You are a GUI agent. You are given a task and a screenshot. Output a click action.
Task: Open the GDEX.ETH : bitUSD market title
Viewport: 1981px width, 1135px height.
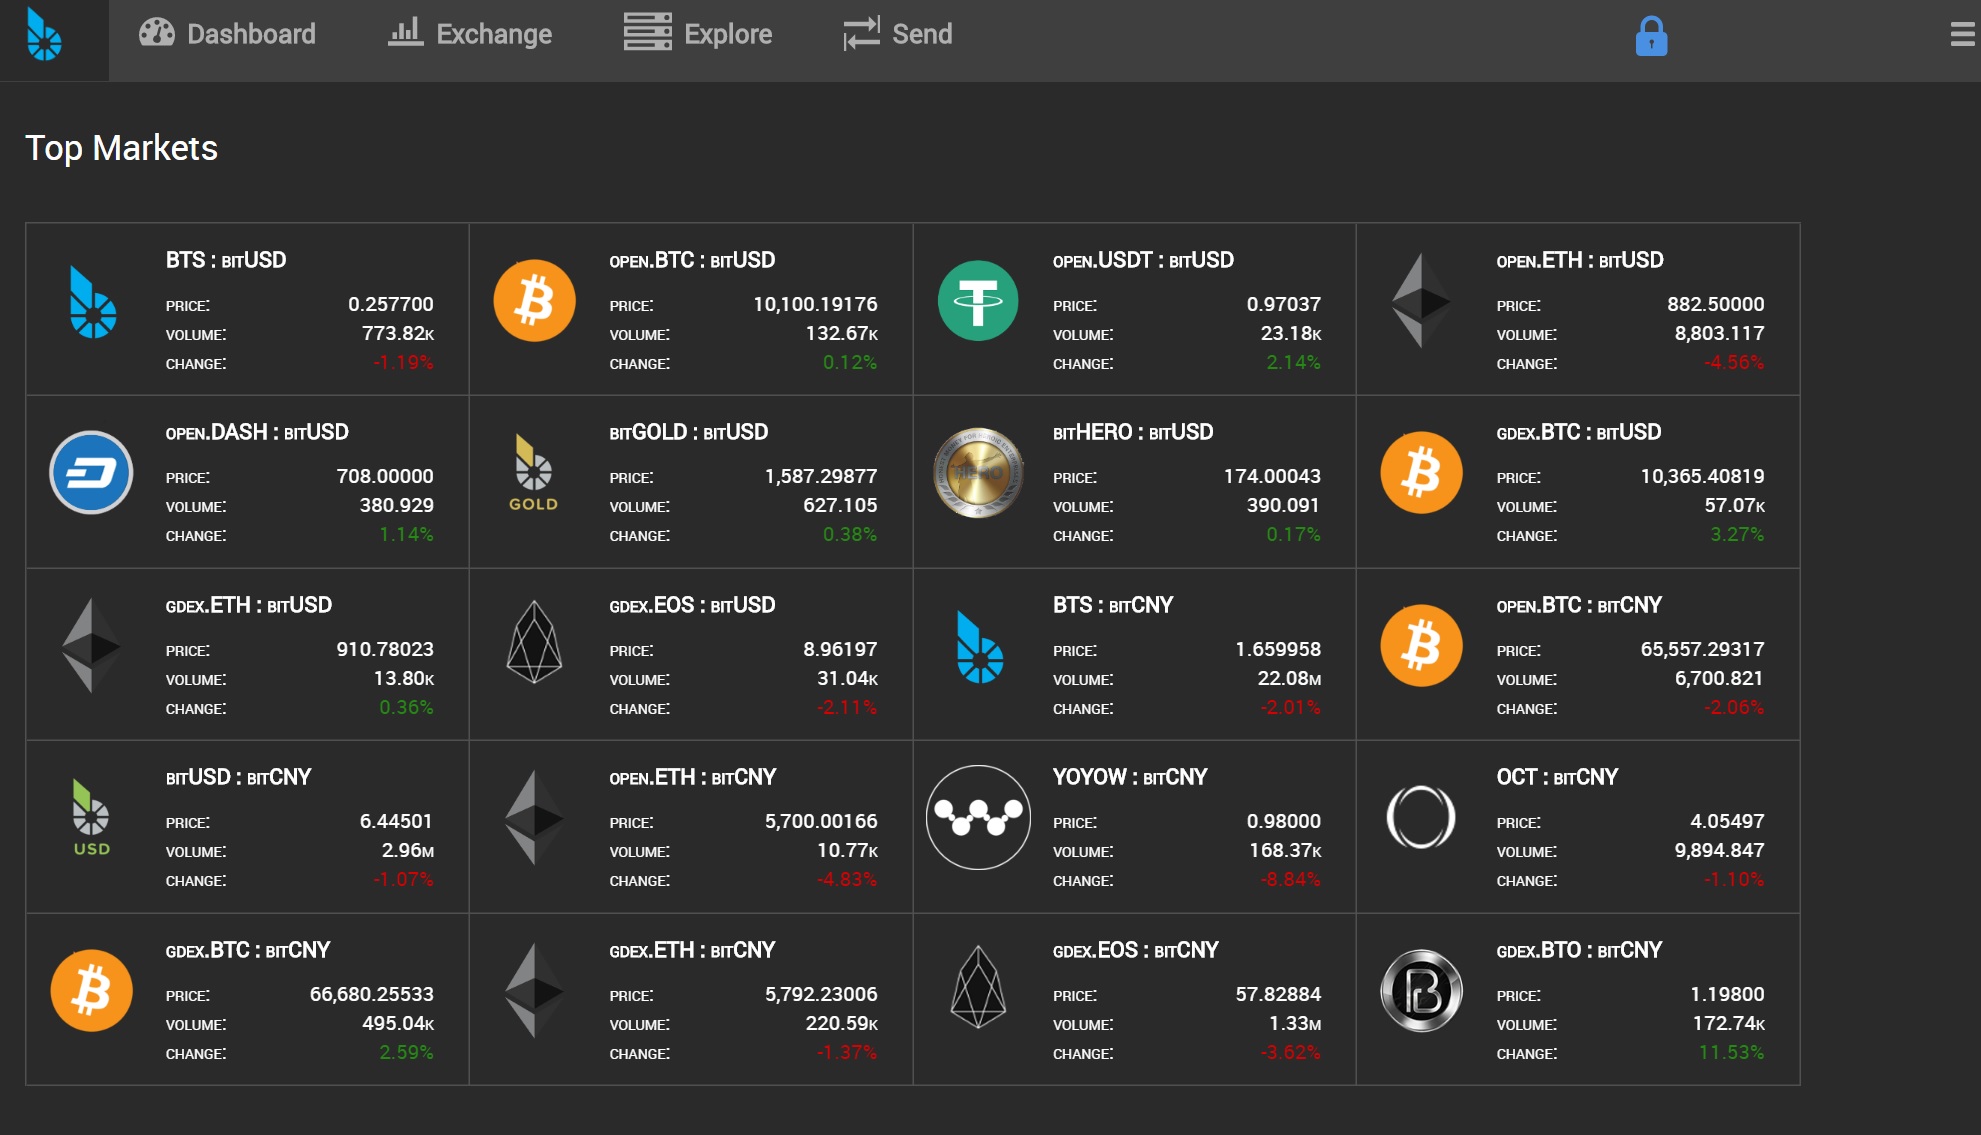click(249, 605)
